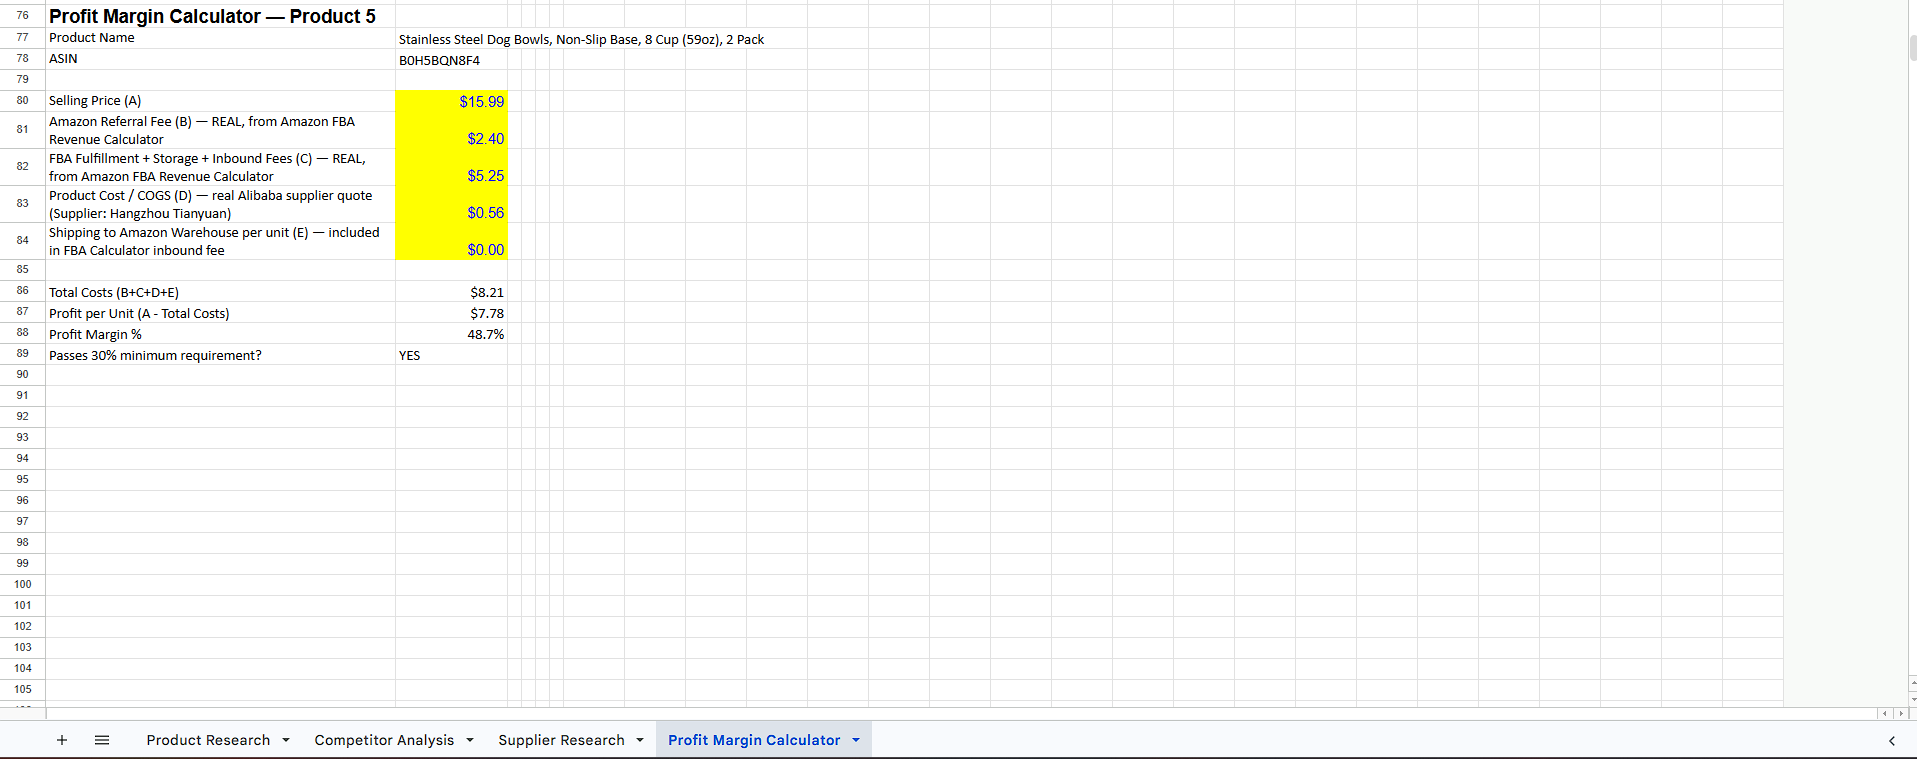
Task: Select the title cell 'Profit Margin Calculator — Product 5'
Action: tap(220, 16)
